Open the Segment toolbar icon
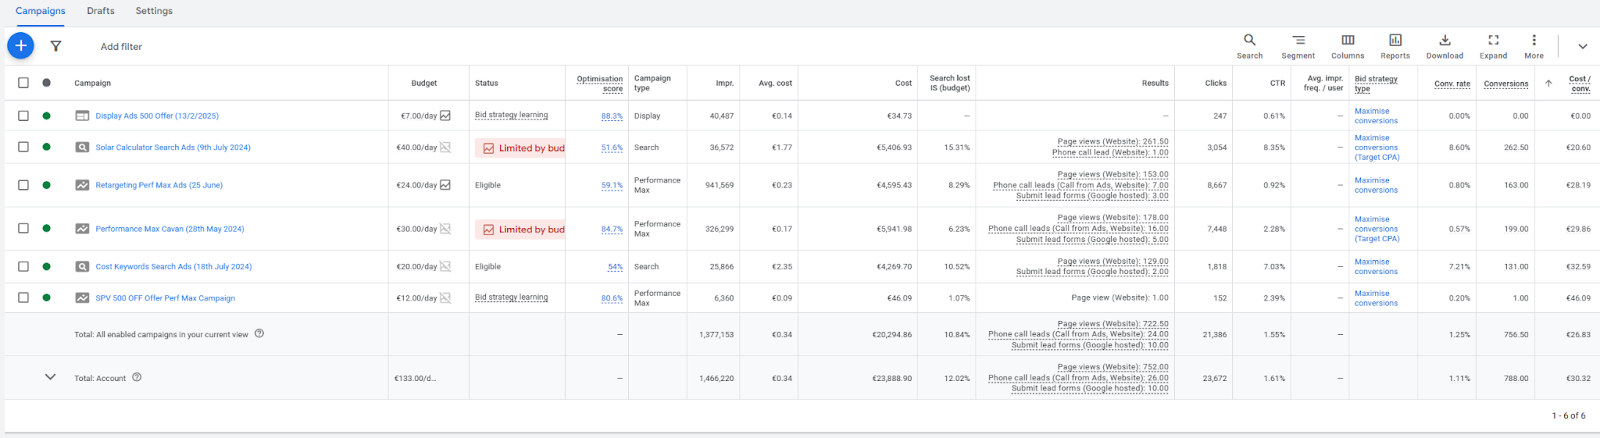1600x438 pixels. 1298,46
